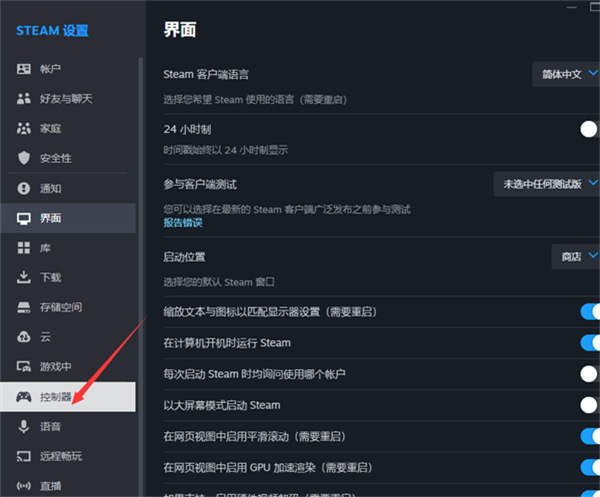Toggle 缩放文本与图标以匹配显示器设置 switch
This screenshot has height=497, width=600.
click(x=590, y=312)
